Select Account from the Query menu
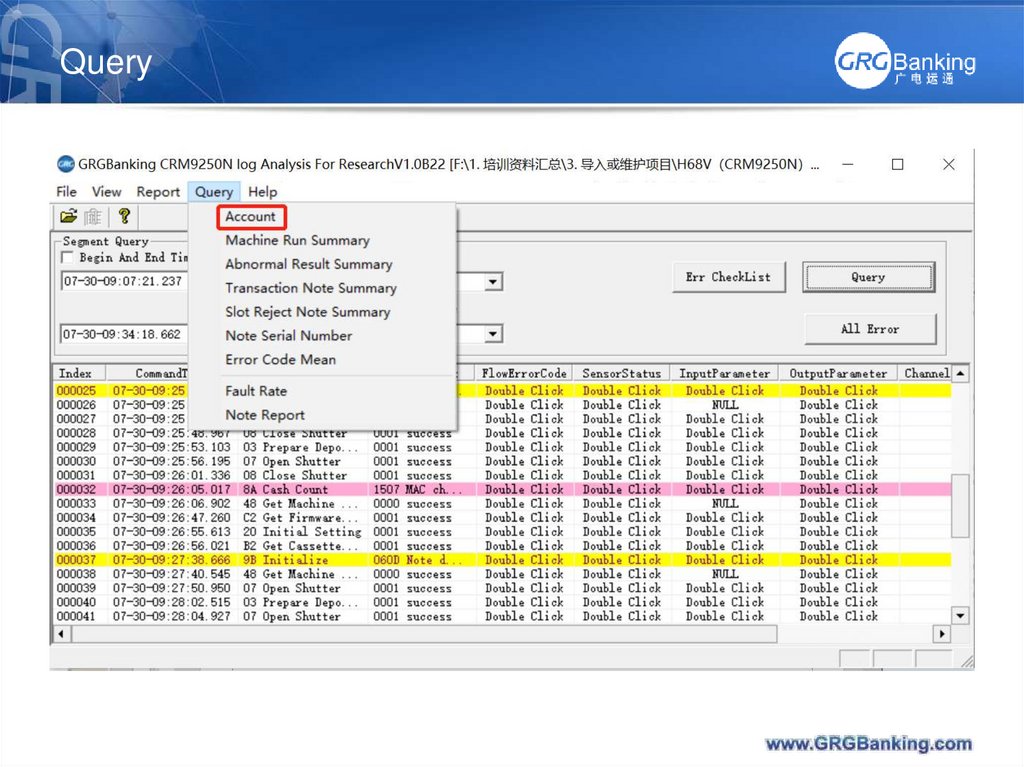This screenshot has height=767, width=1024. 251,216
